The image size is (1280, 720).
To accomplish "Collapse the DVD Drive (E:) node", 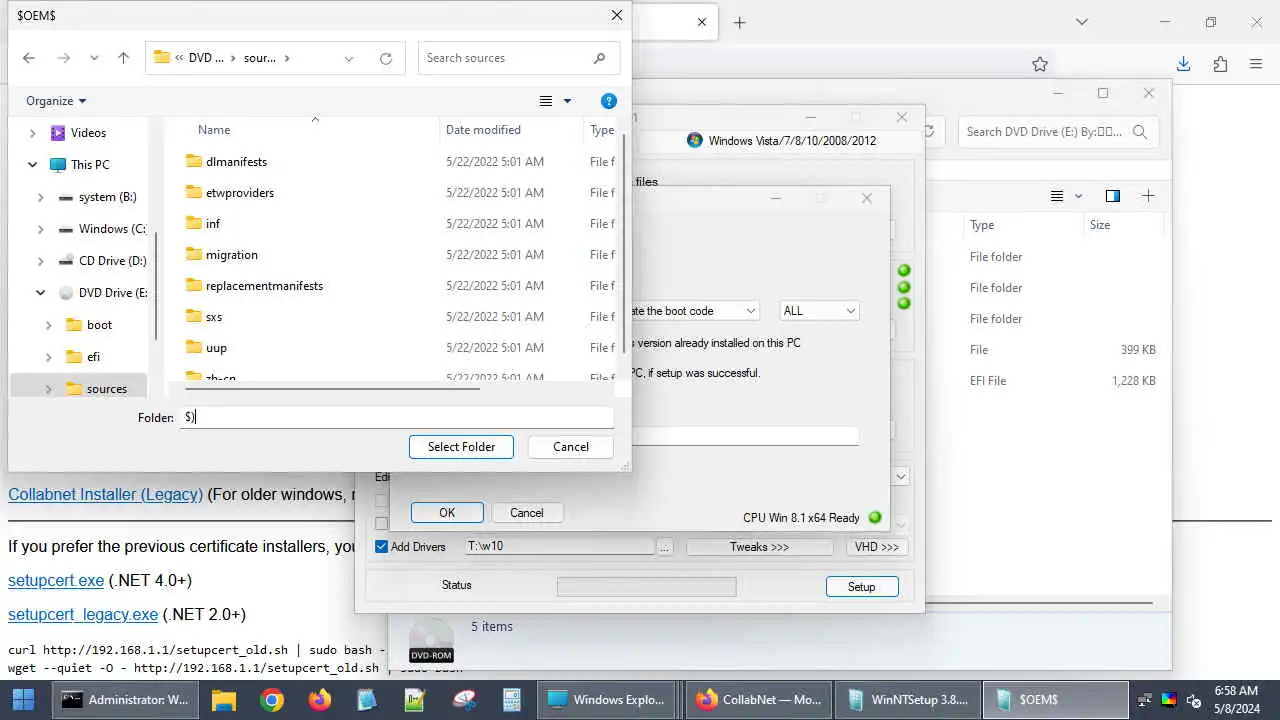I will point(40,293).
